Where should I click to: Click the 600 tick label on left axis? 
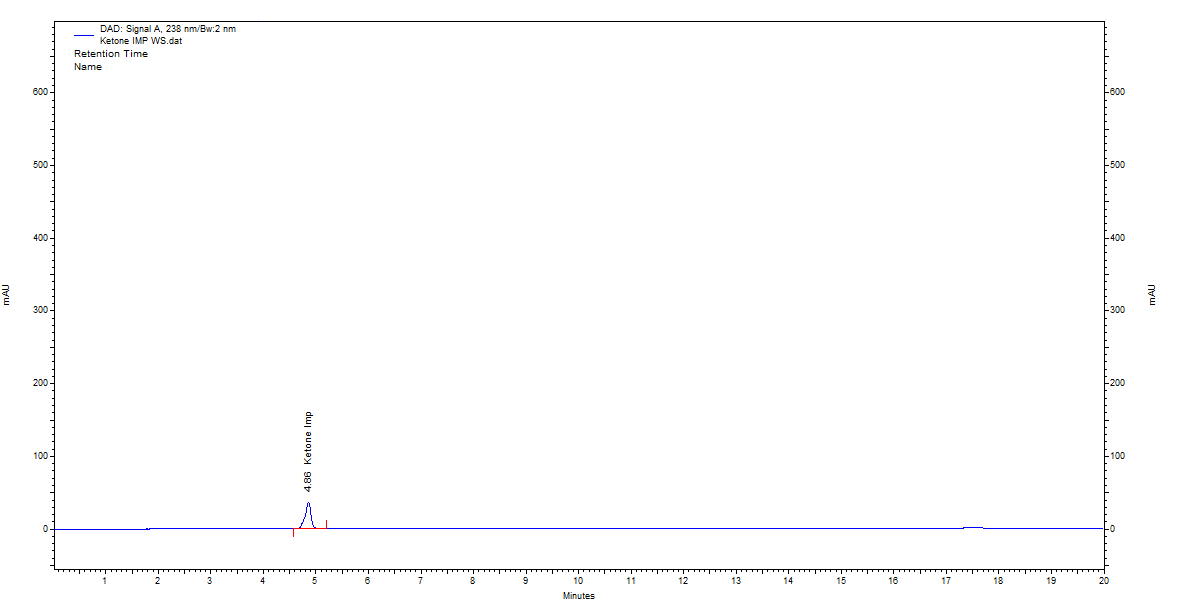click(x=40, y=92)
